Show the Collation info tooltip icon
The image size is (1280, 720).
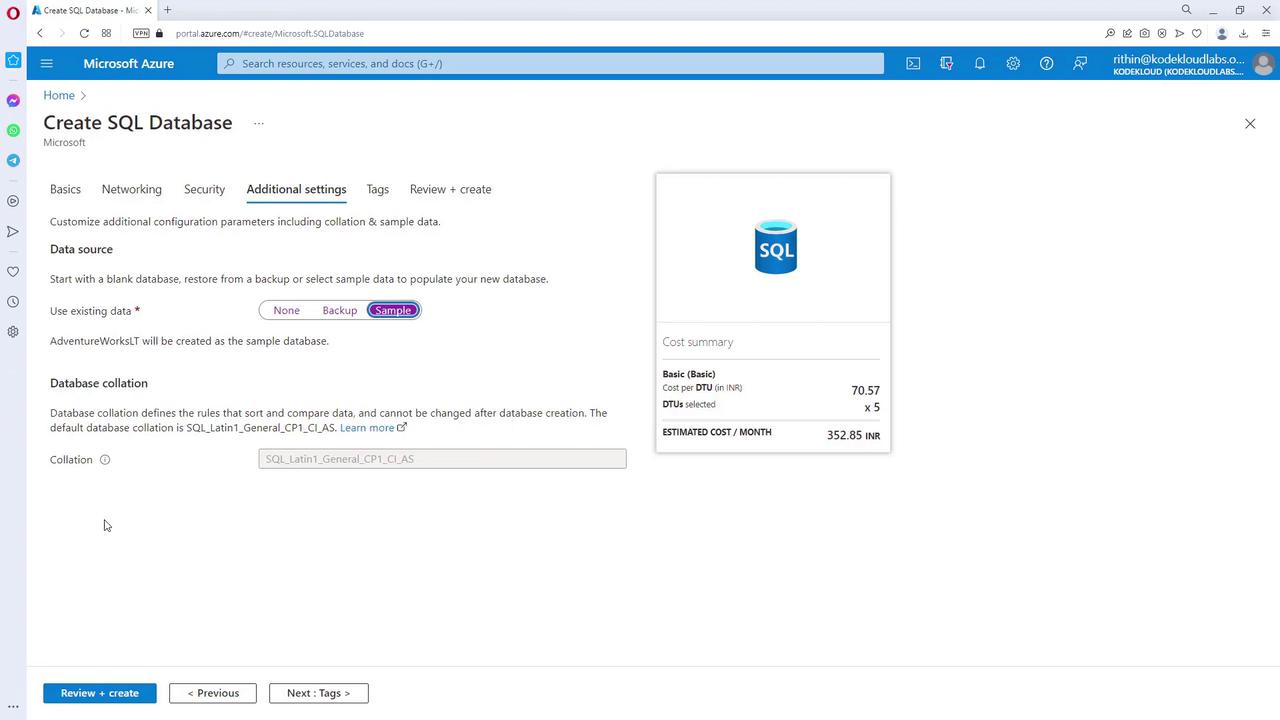pos(105,460)
